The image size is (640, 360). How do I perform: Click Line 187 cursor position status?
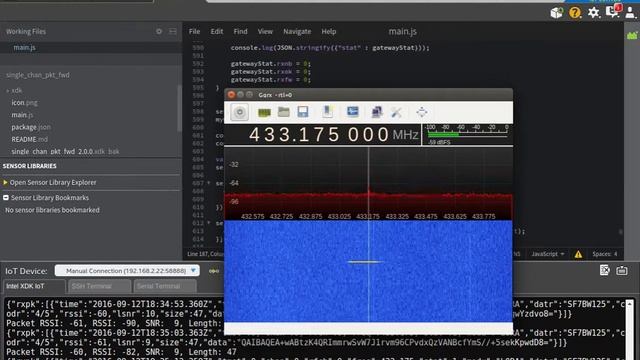point(205,254)
